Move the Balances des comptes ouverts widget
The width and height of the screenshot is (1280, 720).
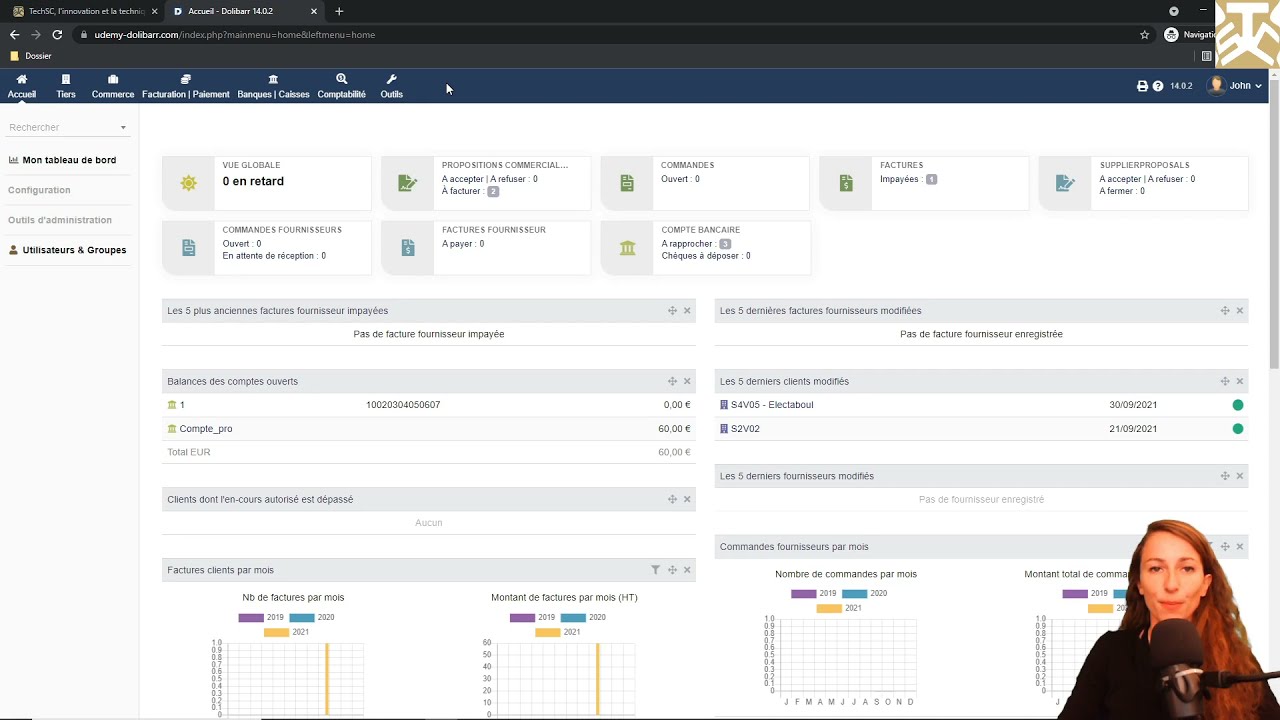point(672,381)
